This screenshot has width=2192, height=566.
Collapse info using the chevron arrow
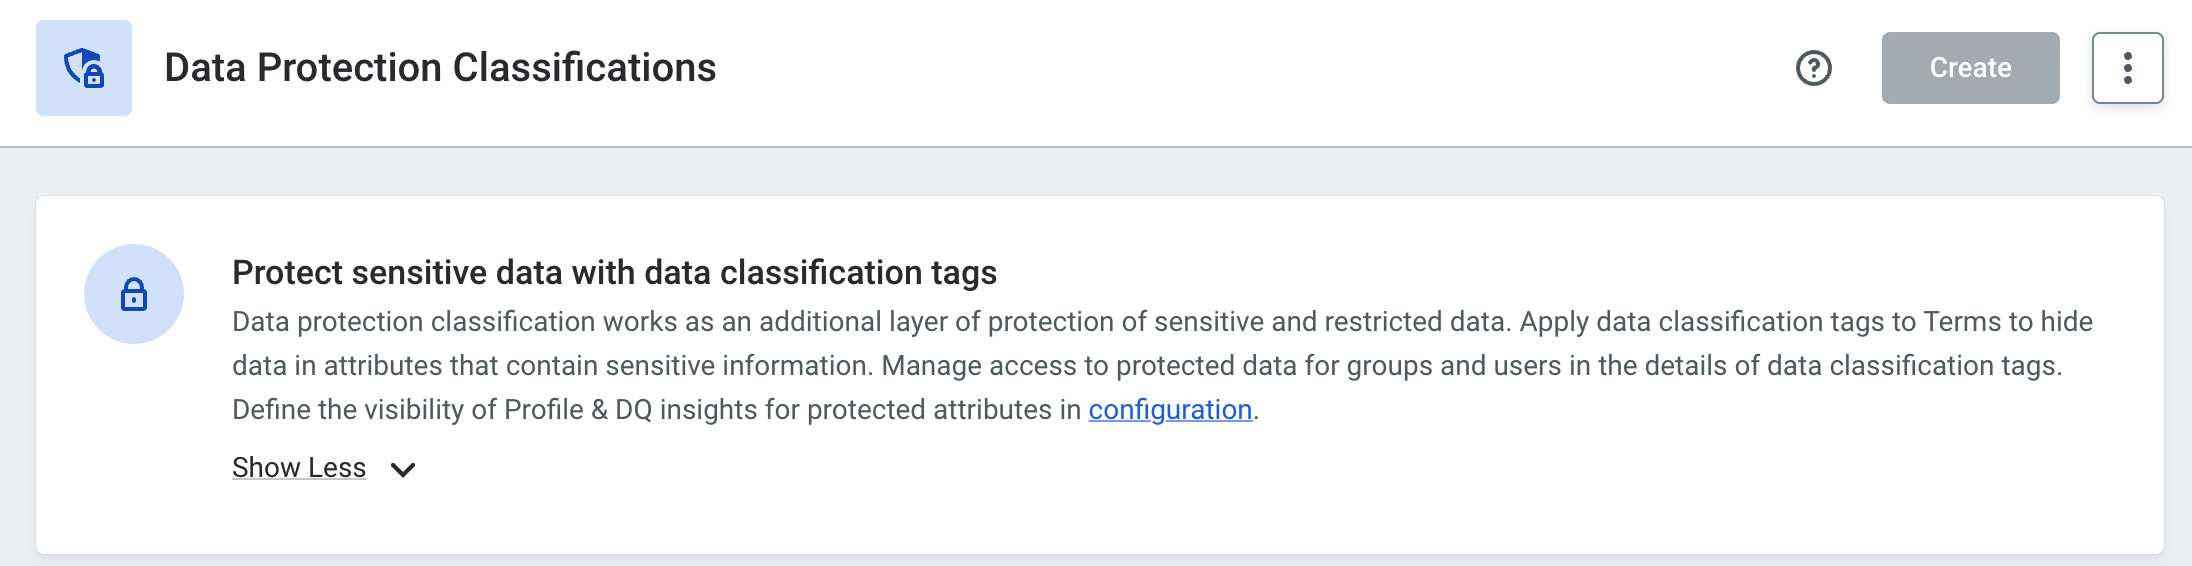403,469
